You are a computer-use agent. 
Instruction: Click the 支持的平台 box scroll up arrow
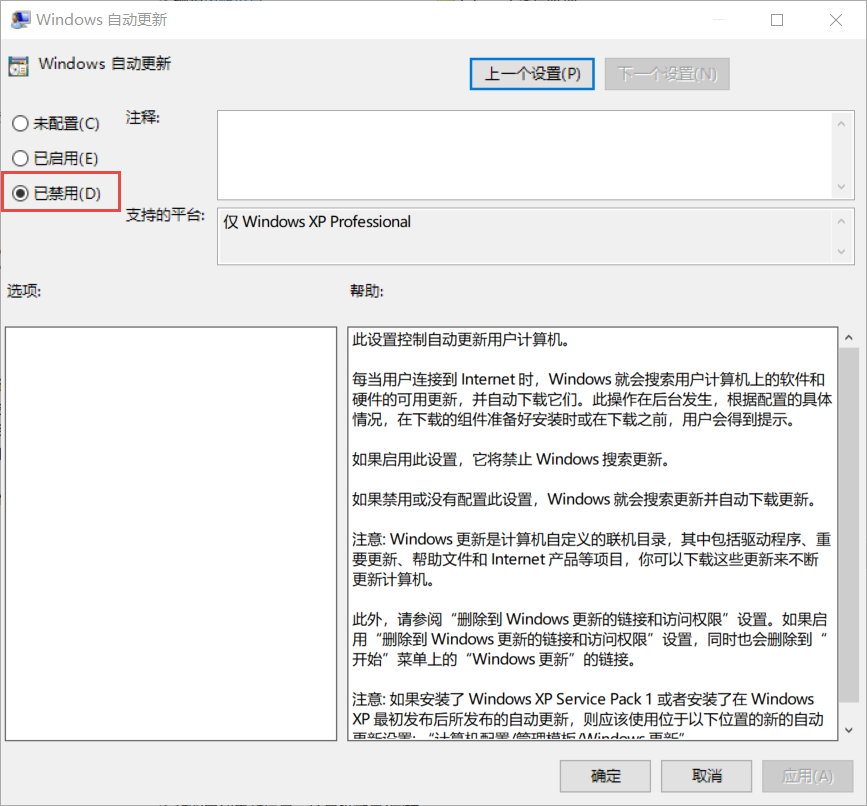[842, 222]
